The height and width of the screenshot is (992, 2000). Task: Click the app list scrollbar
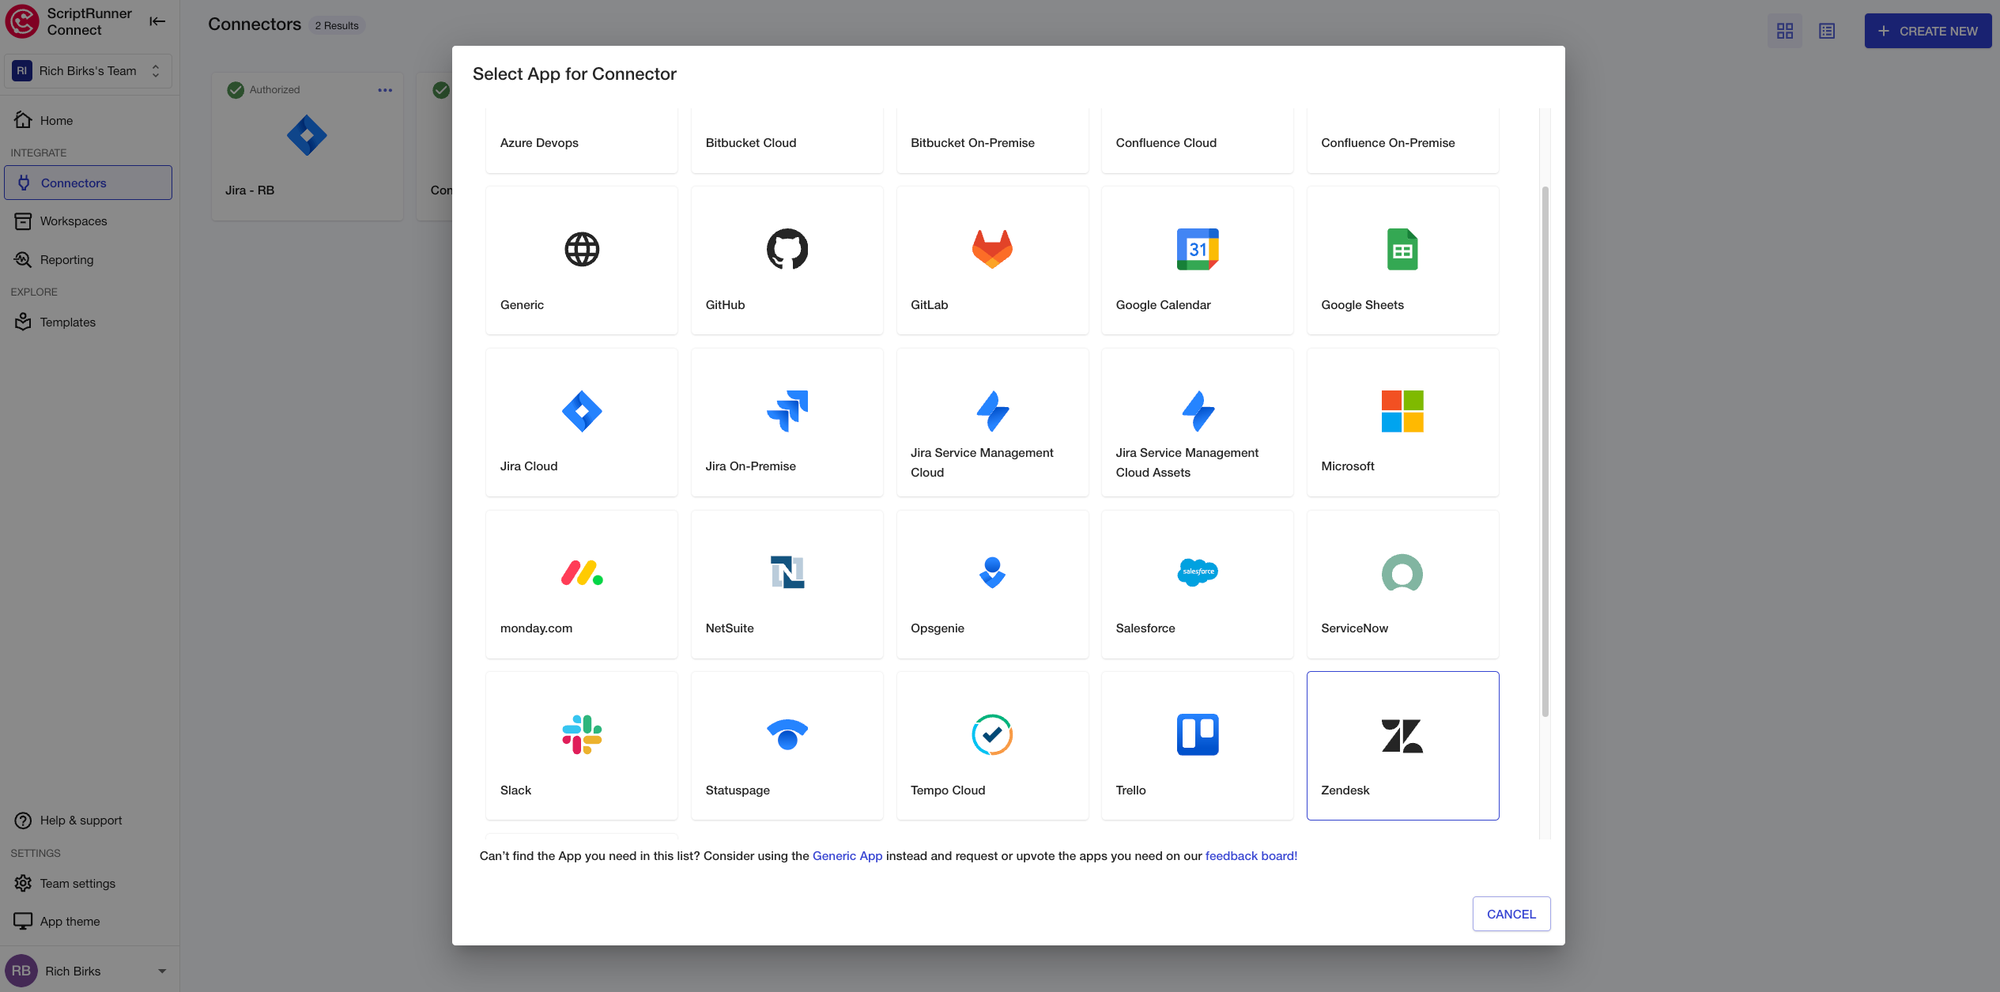coord(1545,451)
